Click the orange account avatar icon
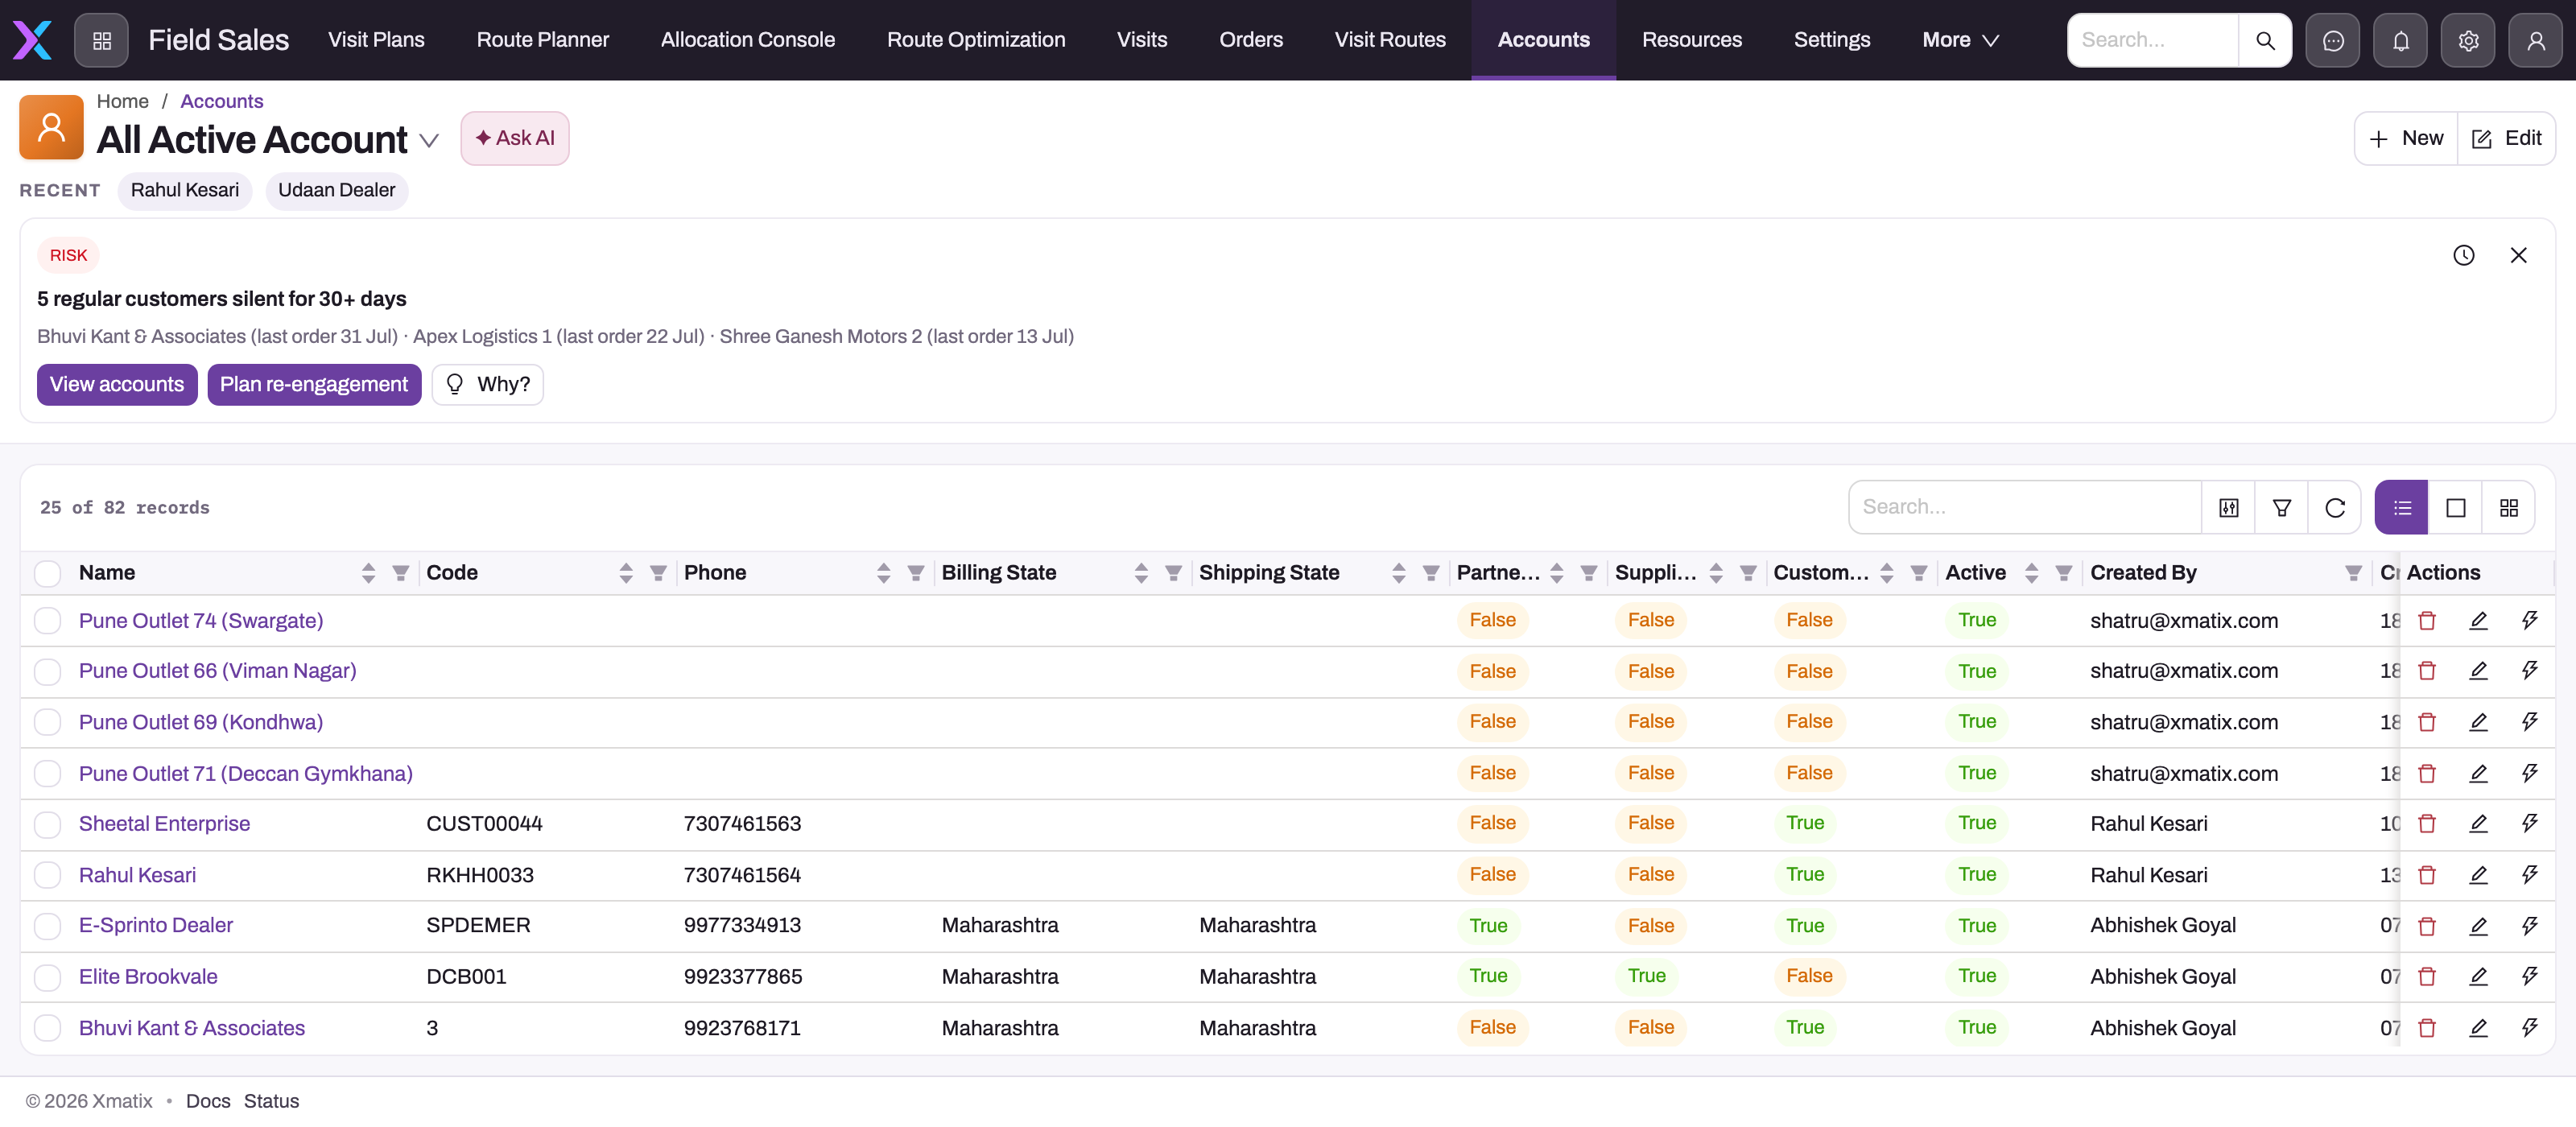This screenshot has width=2576, height=1127. click(51, 127)
